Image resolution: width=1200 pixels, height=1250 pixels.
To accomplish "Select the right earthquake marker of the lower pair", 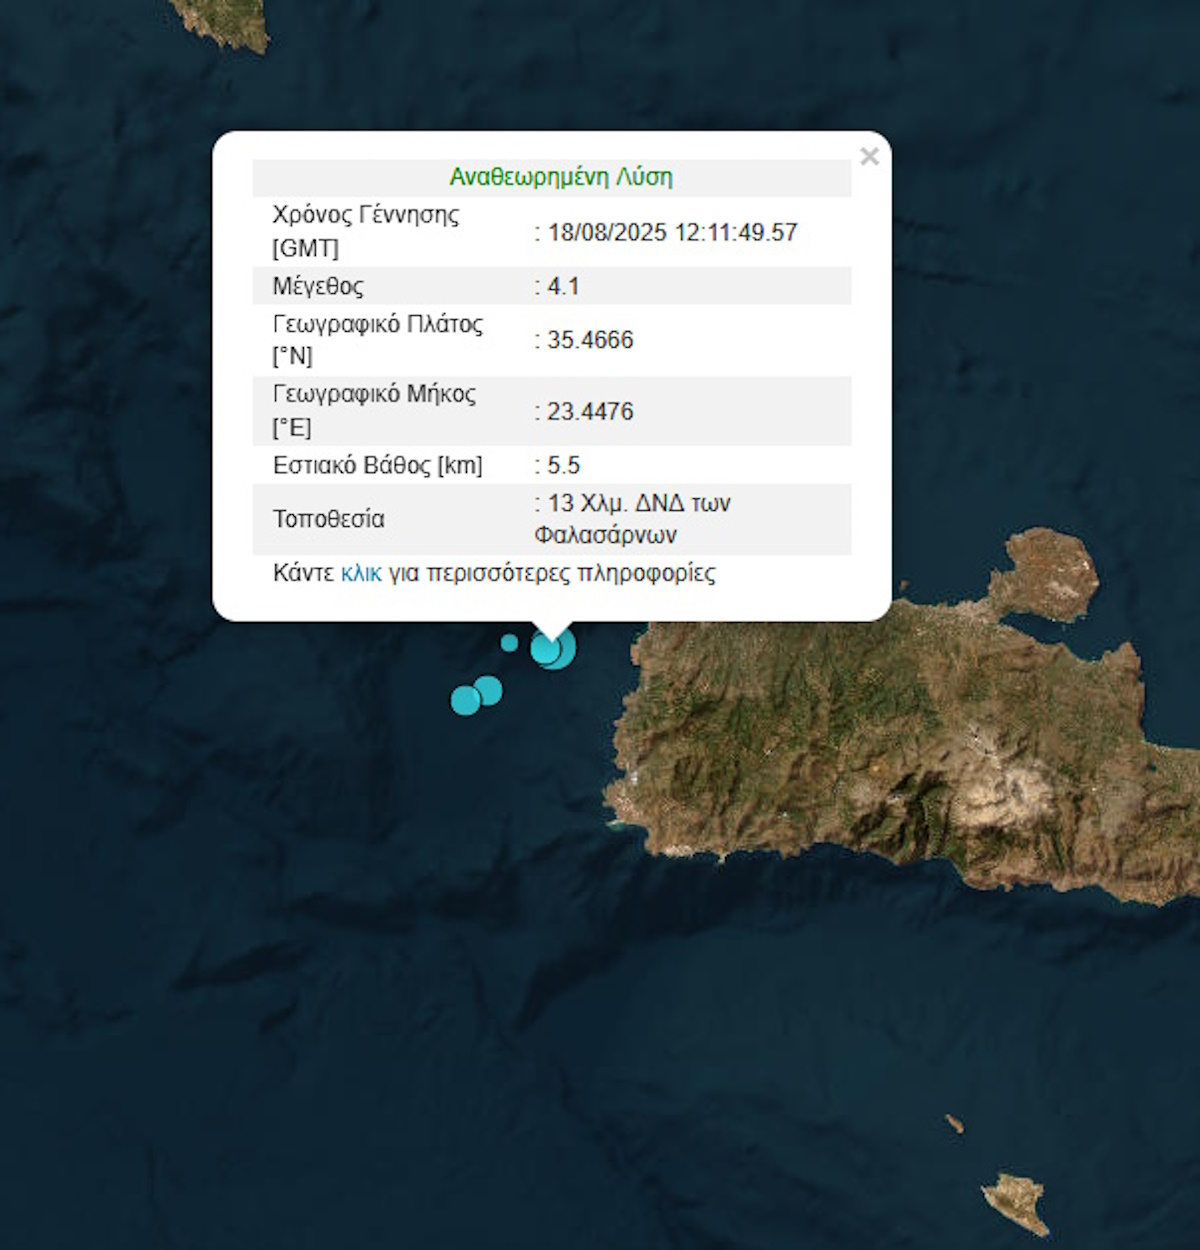I will (488, 690).
